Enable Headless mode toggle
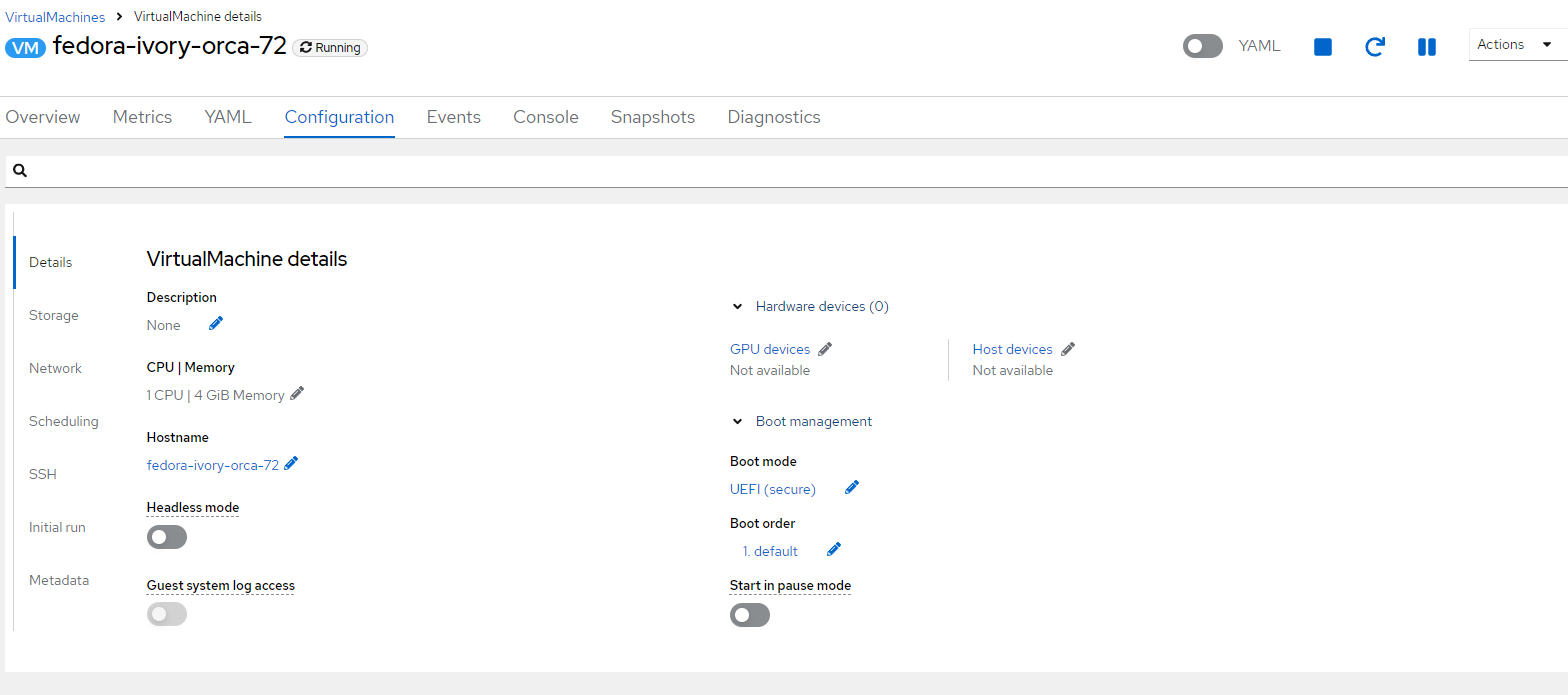Viewport: 1568px width, 695px height. [167, 537]
